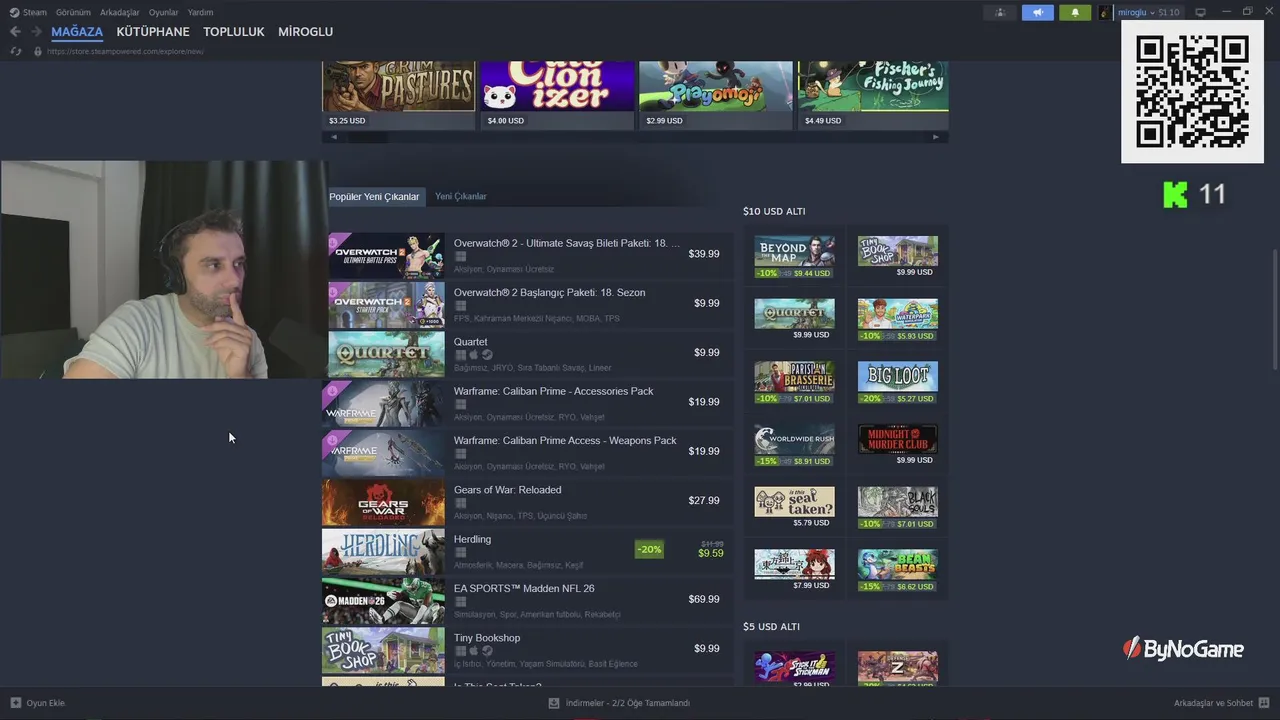The image size is (1280, 720).
Task: Click the page vertical scrollbar thumb
Action: click(1274, 310)
